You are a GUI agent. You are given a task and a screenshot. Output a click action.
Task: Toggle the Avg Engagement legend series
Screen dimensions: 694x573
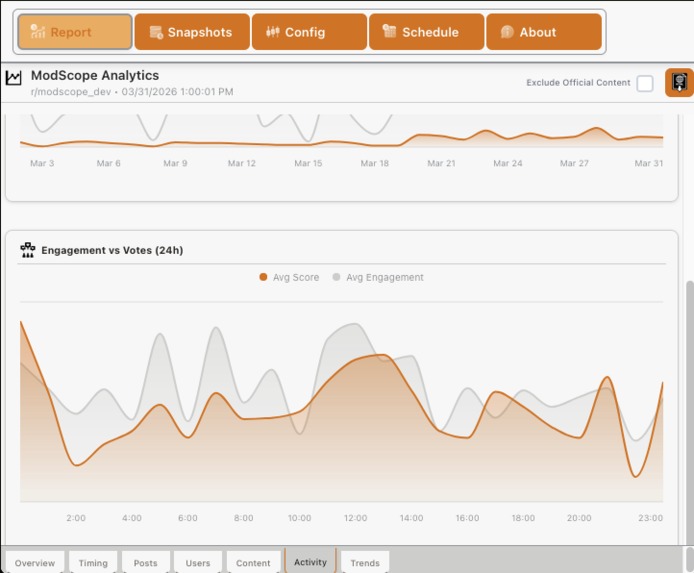[378, 277]
